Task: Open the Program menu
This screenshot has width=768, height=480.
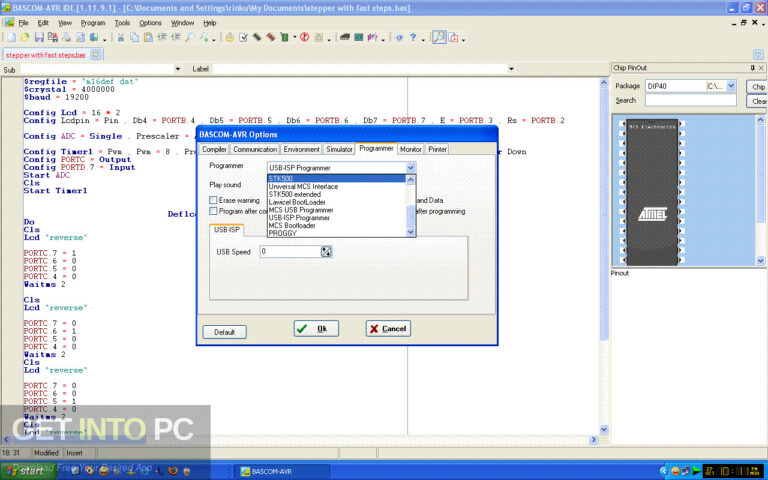Action: click(x=93, y=23)
